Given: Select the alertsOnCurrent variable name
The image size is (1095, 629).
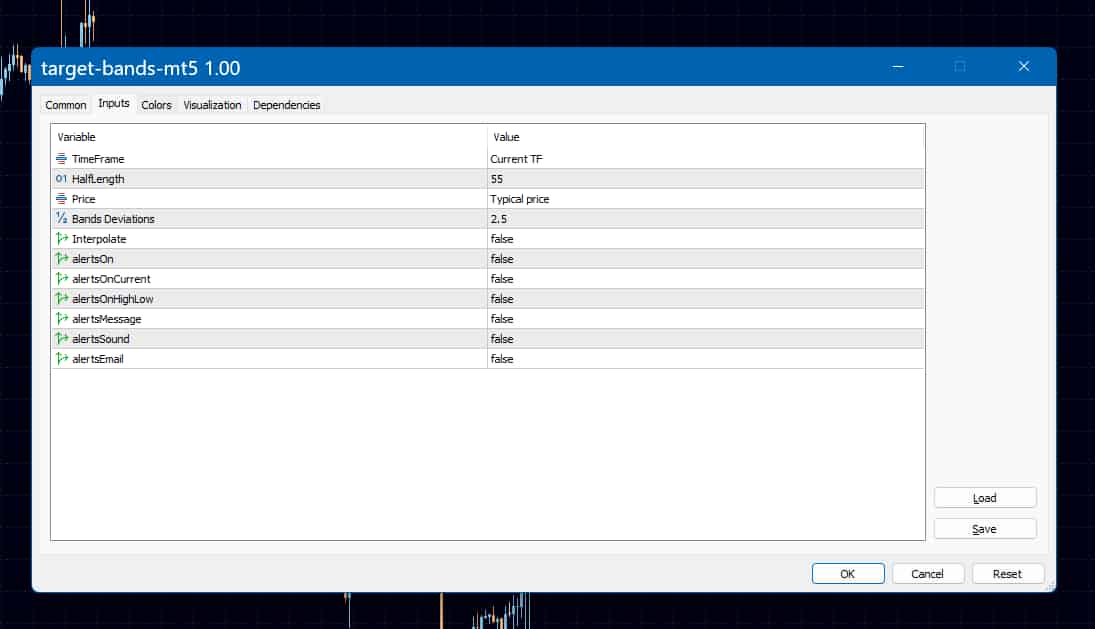Looking at the screenshot, I should tap(111, 279).
